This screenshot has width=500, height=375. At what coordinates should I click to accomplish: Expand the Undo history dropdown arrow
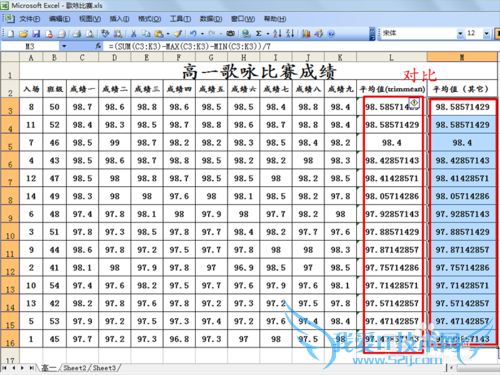[x=202, y=34]
